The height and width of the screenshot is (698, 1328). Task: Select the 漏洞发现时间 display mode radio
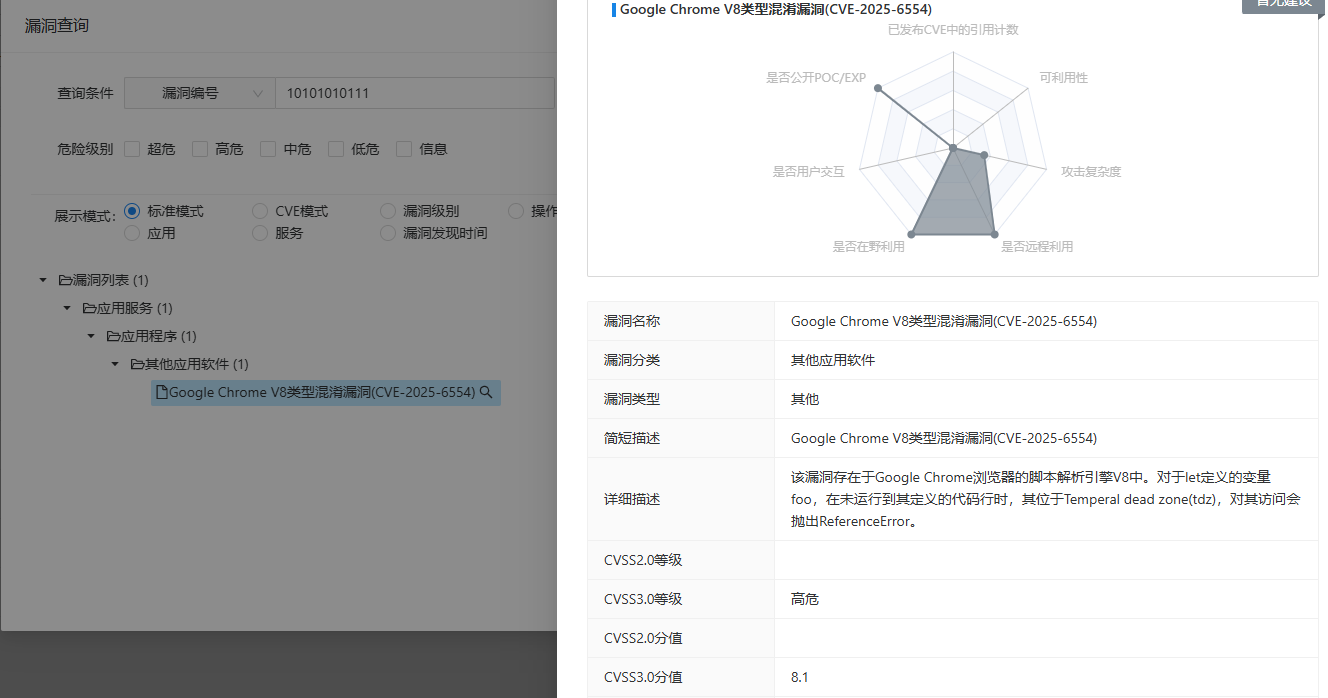pyautogui.click(x=387, y=233)
